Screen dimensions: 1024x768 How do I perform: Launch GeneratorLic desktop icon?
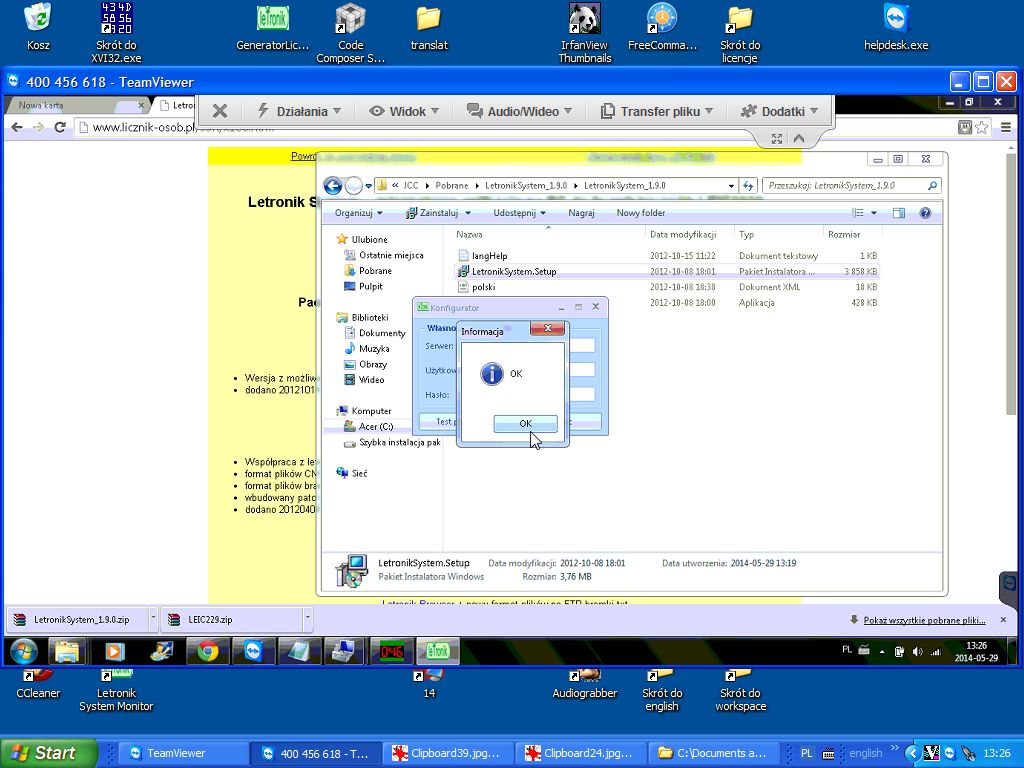(x=272, y=27)
